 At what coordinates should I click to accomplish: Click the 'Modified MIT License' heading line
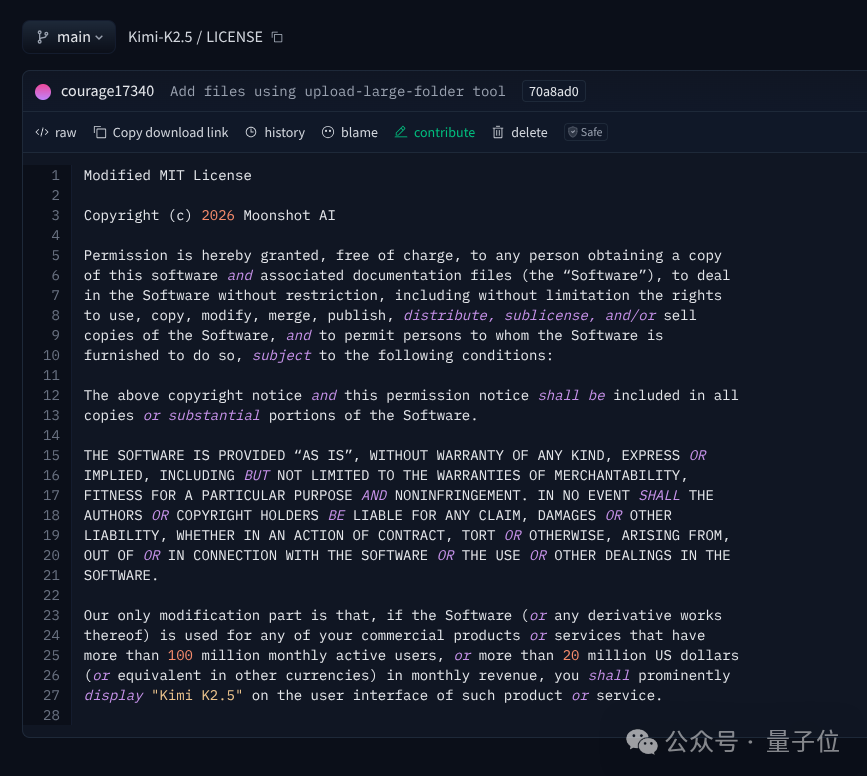[x=167, y=175]
